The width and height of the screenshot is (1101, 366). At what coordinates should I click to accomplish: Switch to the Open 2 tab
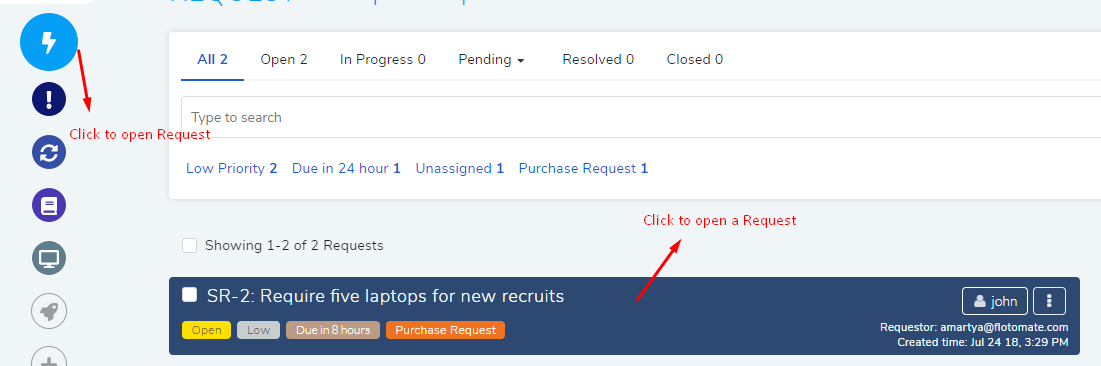click(x=284, y=60)
